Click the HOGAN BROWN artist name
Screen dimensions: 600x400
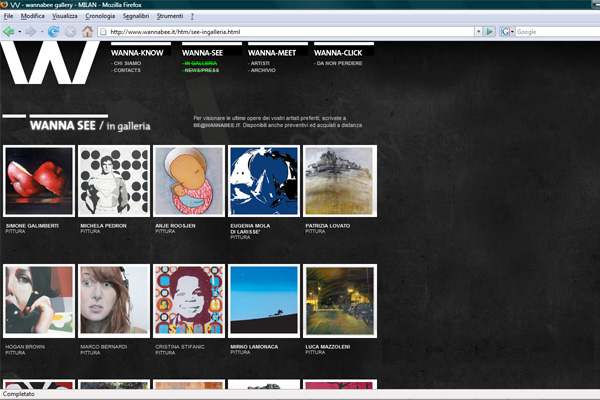(x=25, y=347)
